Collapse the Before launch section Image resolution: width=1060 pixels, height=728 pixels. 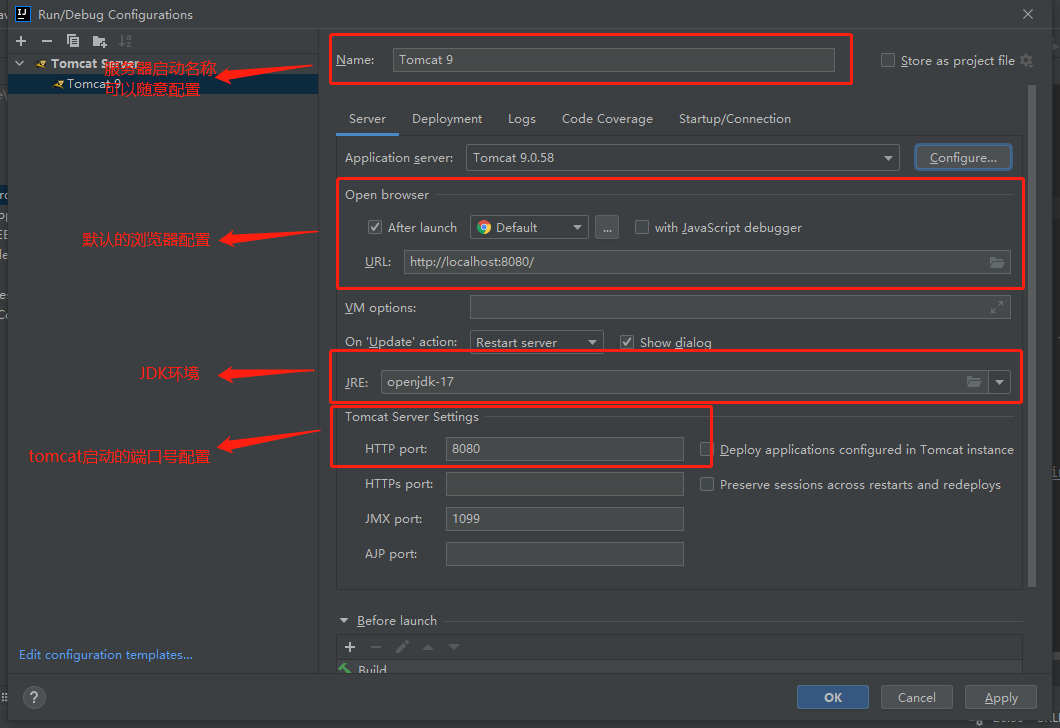pyautogui.click(x=343, y=621)
